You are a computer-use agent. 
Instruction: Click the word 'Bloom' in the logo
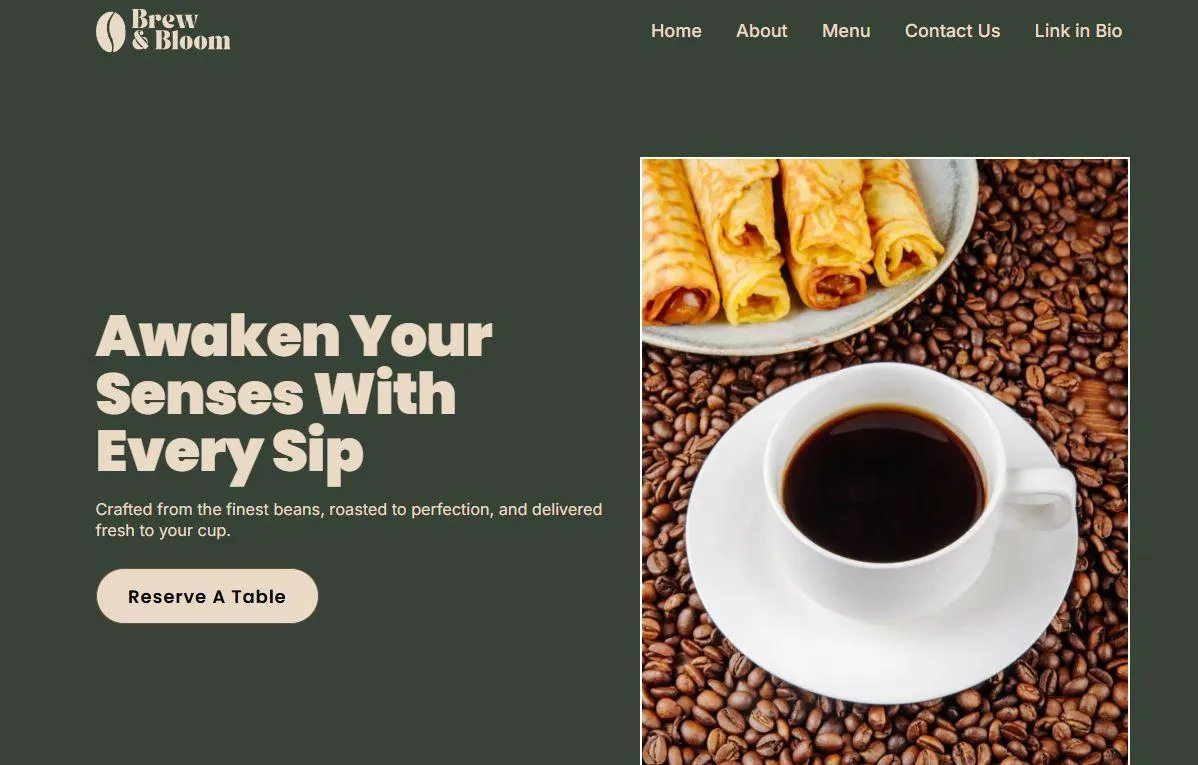click(193, 41)
